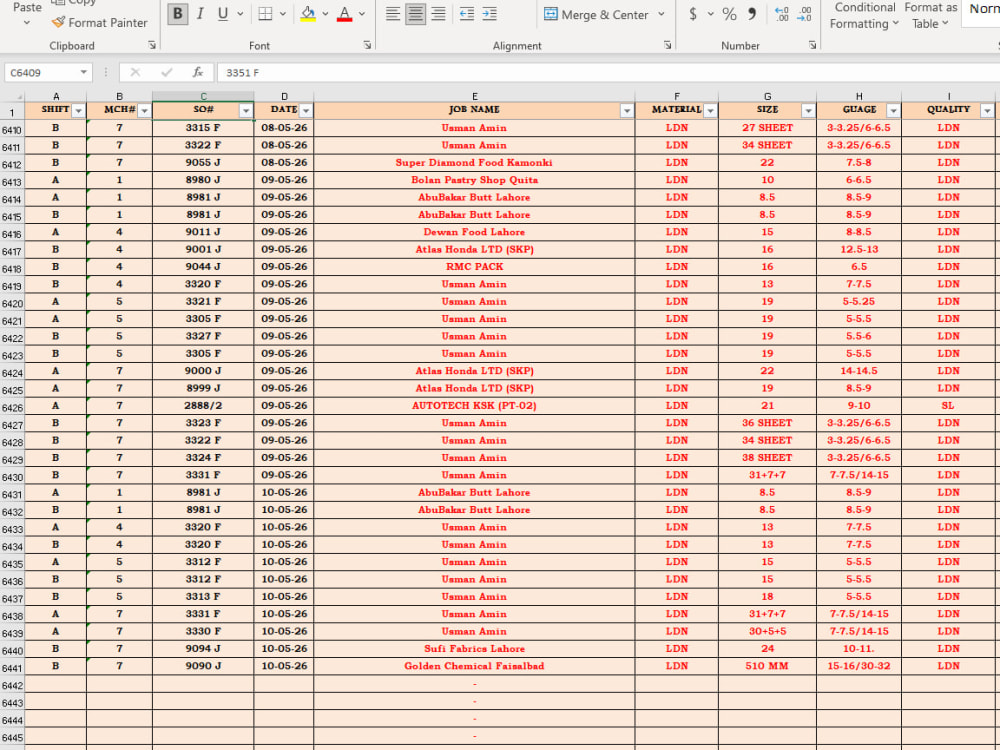Open Clipboard dialog launcher
The width and height of the screenshot is (1000, 750).
pos(152,45)
